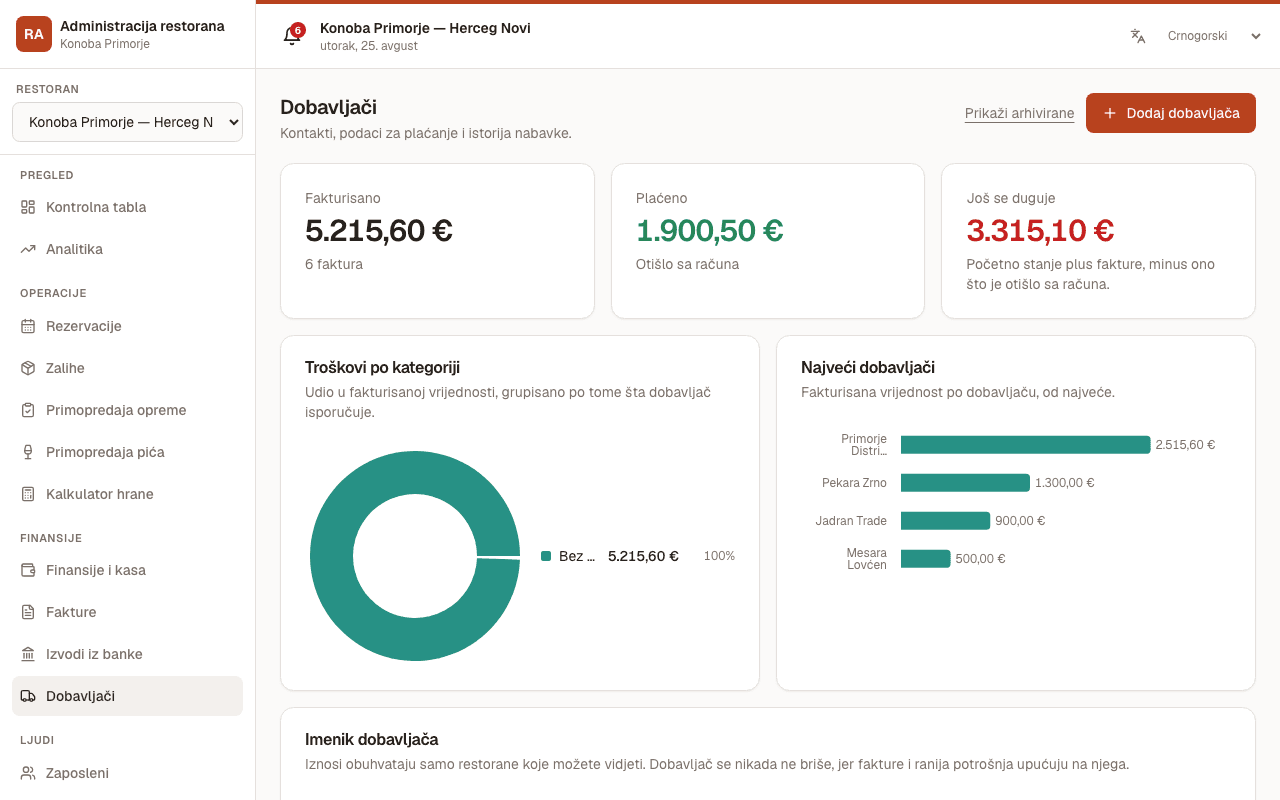Open Zalihe inventory page
Screen dimensions: 1280x800
pyautogui.click(x=127, y=368)
